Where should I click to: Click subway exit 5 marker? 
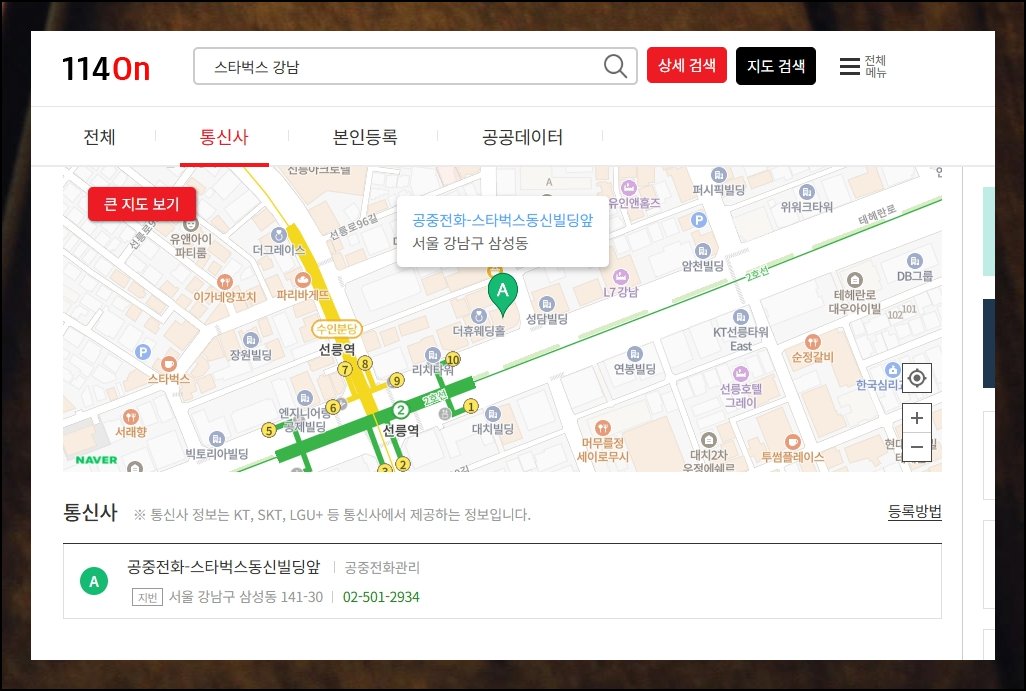268,430
